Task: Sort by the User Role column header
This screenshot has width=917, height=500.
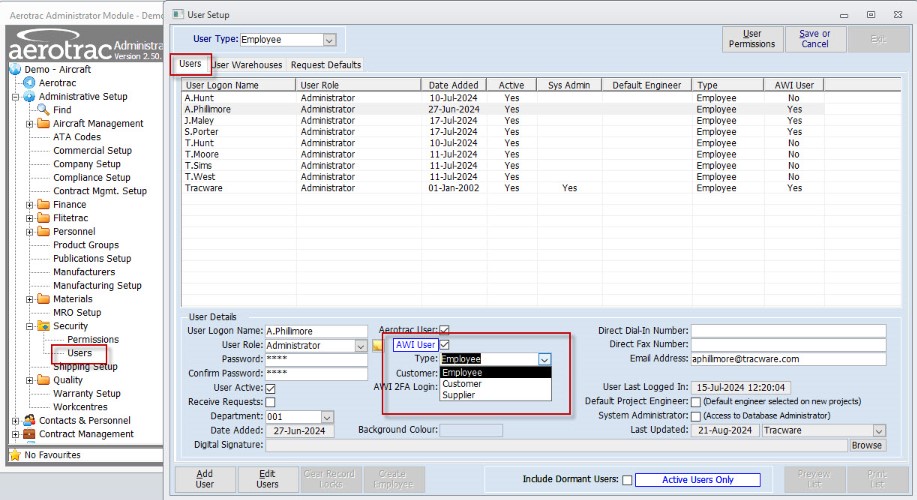Action: click(358, 85)
